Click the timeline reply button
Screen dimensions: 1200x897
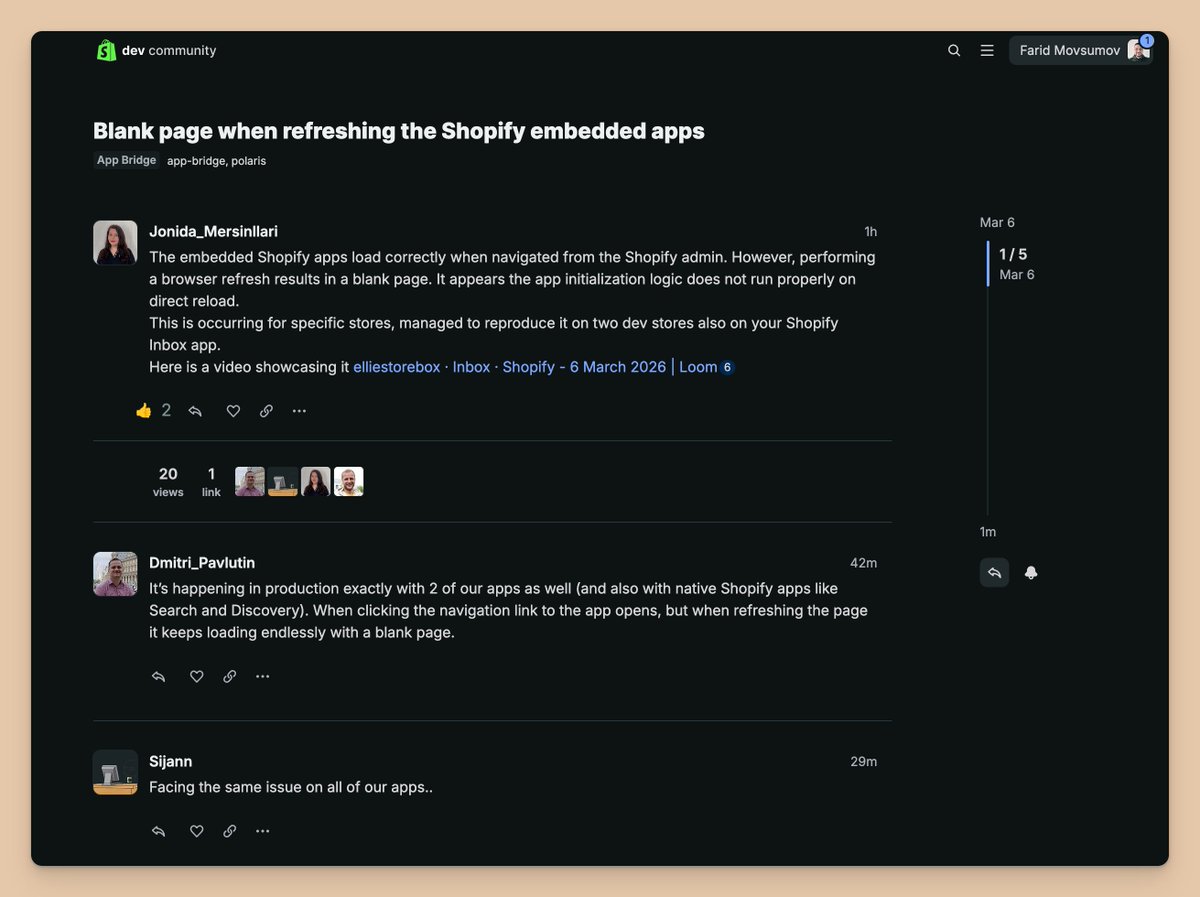coord(994,573)
